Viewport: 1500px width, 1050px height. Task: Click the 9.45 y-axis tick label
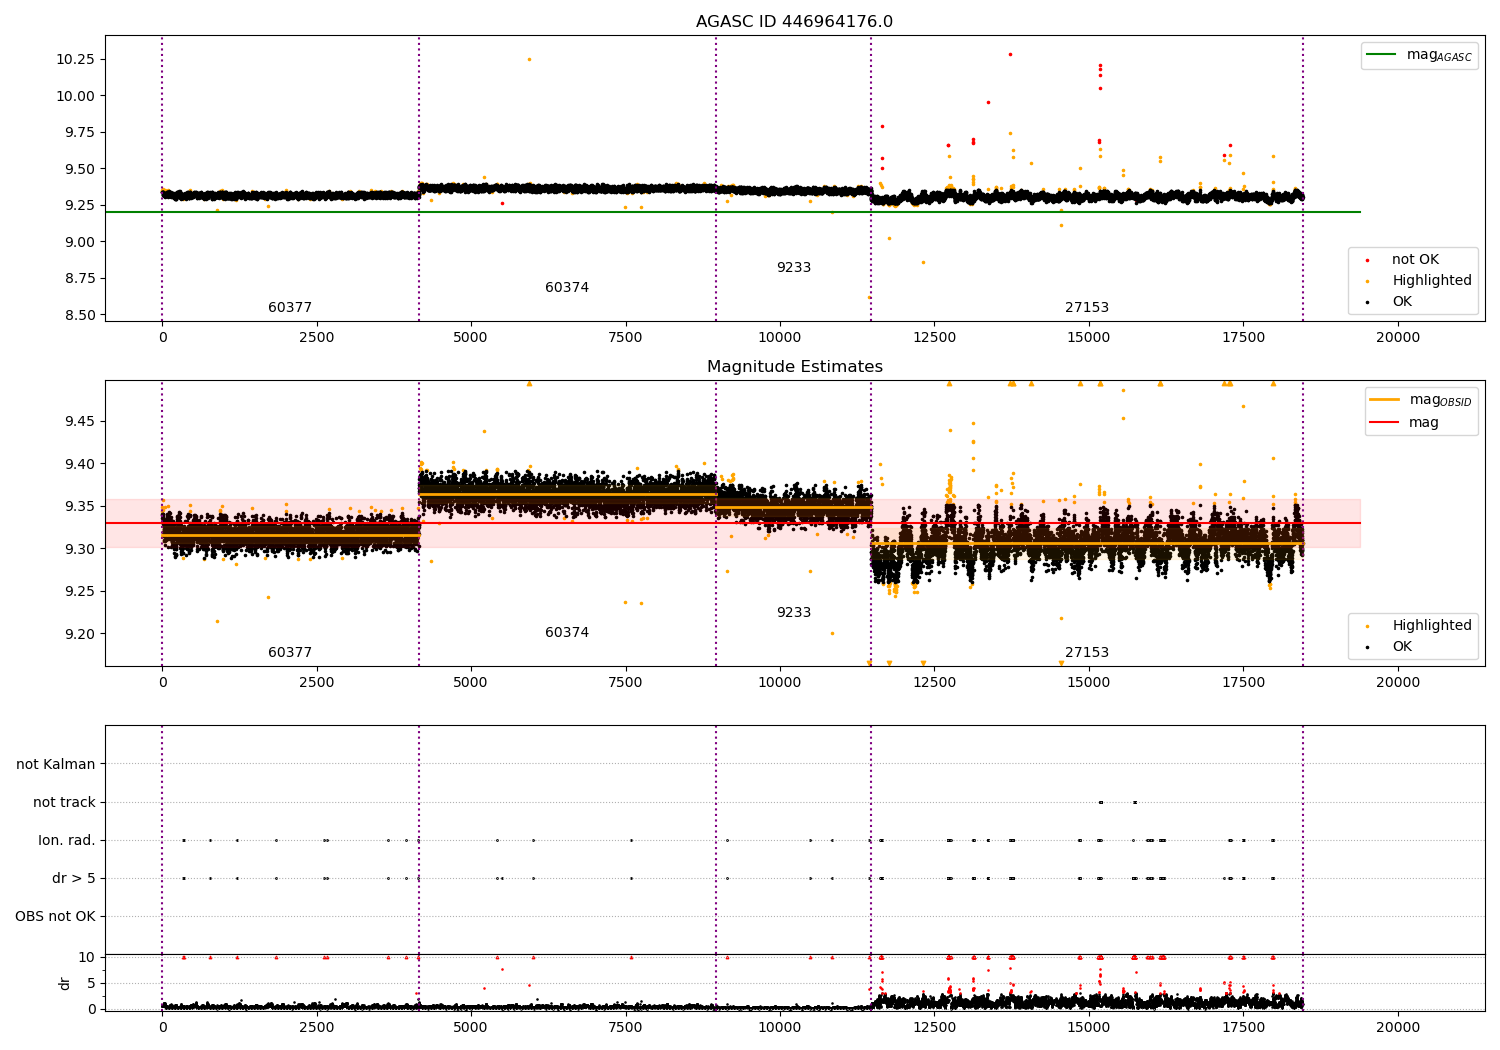tap(79, 422)
